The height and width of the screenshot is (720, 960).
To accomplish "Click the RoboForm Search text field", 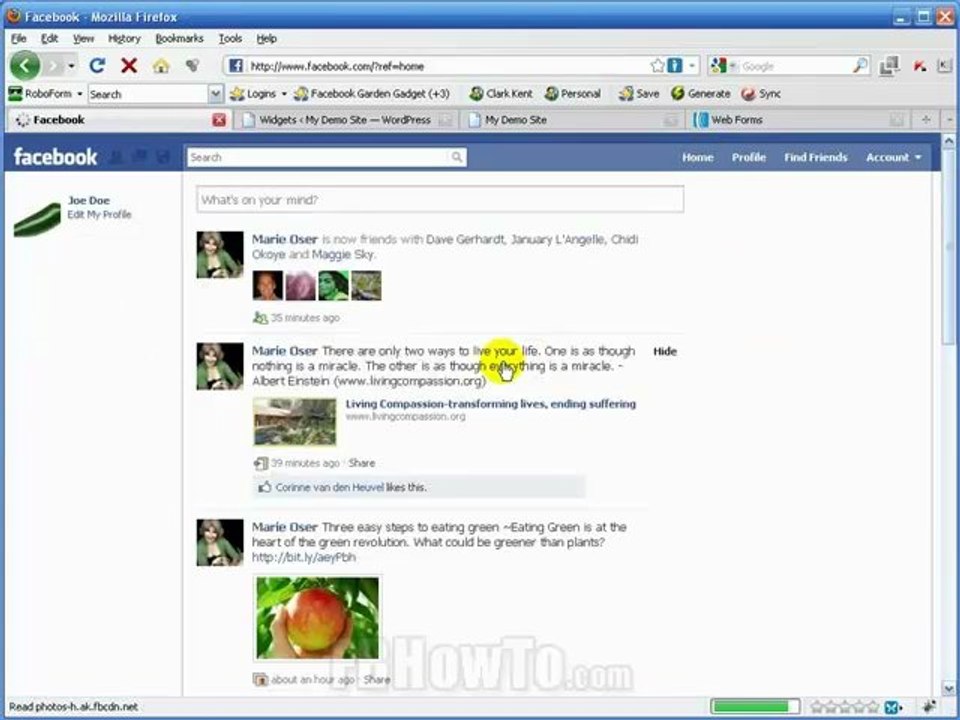I will (x=148, y=94).
